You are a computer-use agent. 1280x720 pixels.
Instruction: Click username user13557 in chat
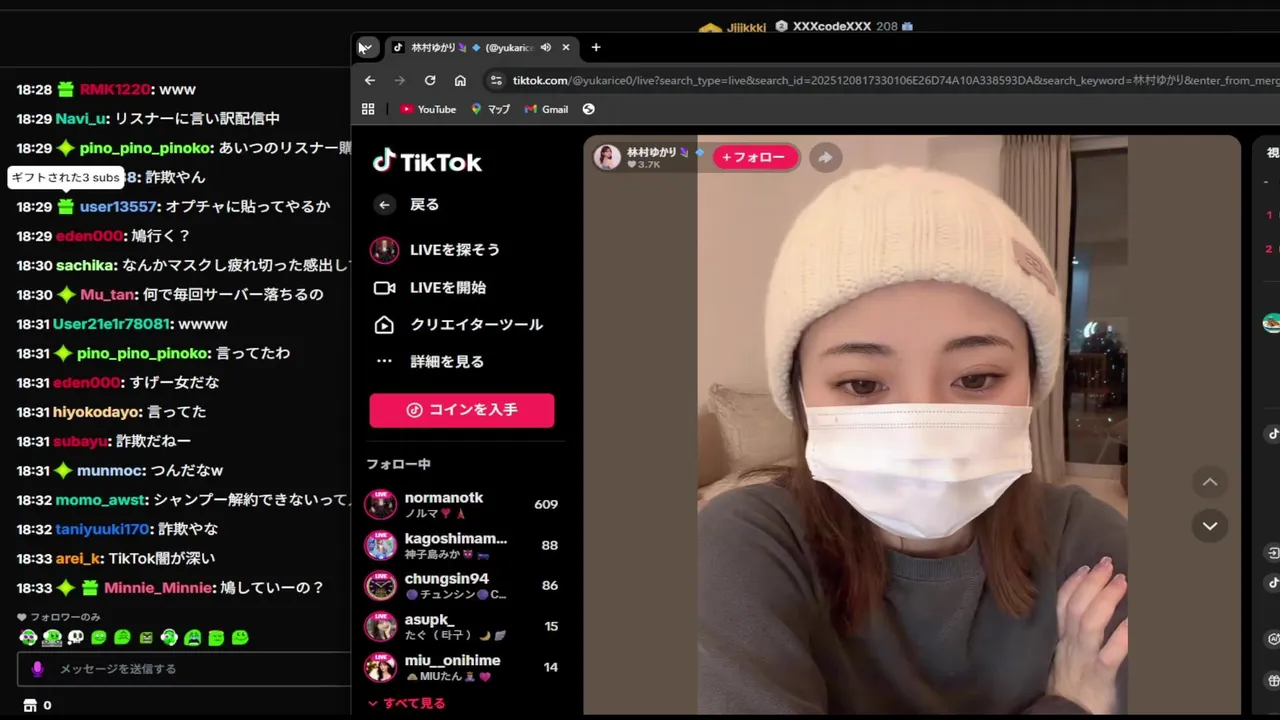[x=118, y=206]
